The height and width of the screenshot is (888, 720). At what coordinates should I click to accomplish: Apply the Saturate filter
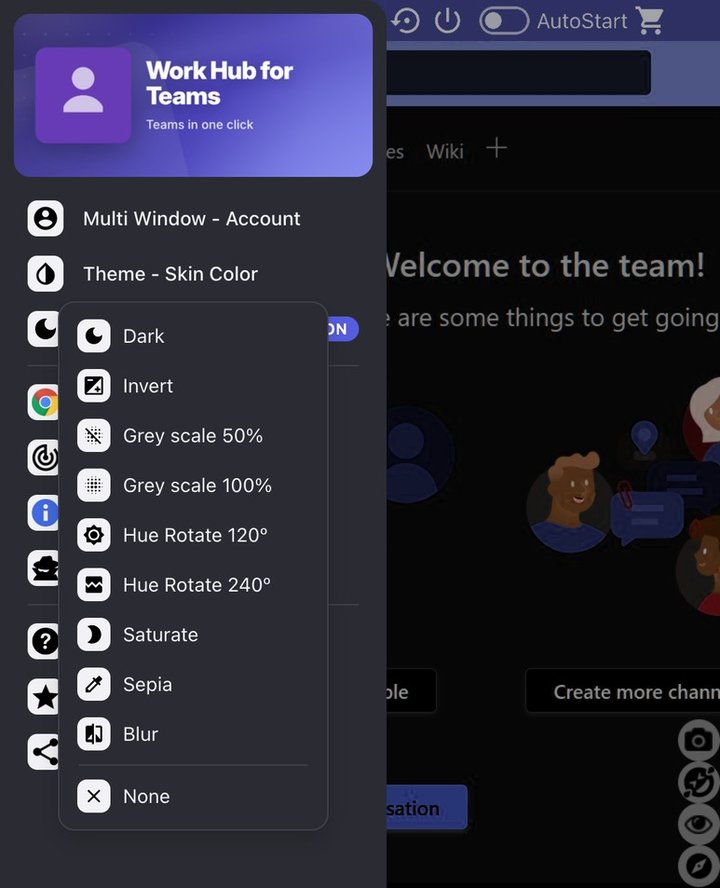(x=193, y=635)
